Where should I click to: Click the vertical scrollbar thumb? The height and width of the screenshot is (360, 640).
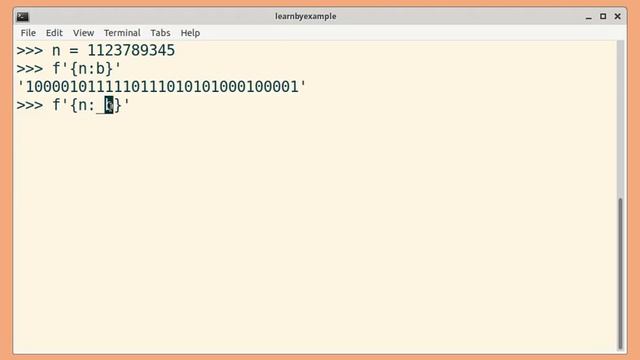620,273
